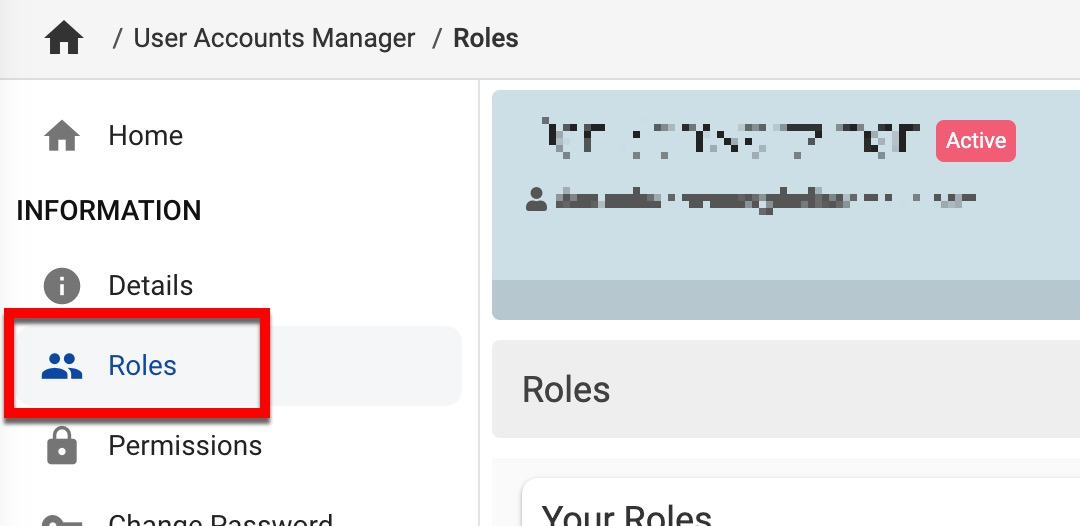This screenshot has height=526, width=1080.
Task: Go to Home from the sidebar label
Action: (x=146, y=136)
